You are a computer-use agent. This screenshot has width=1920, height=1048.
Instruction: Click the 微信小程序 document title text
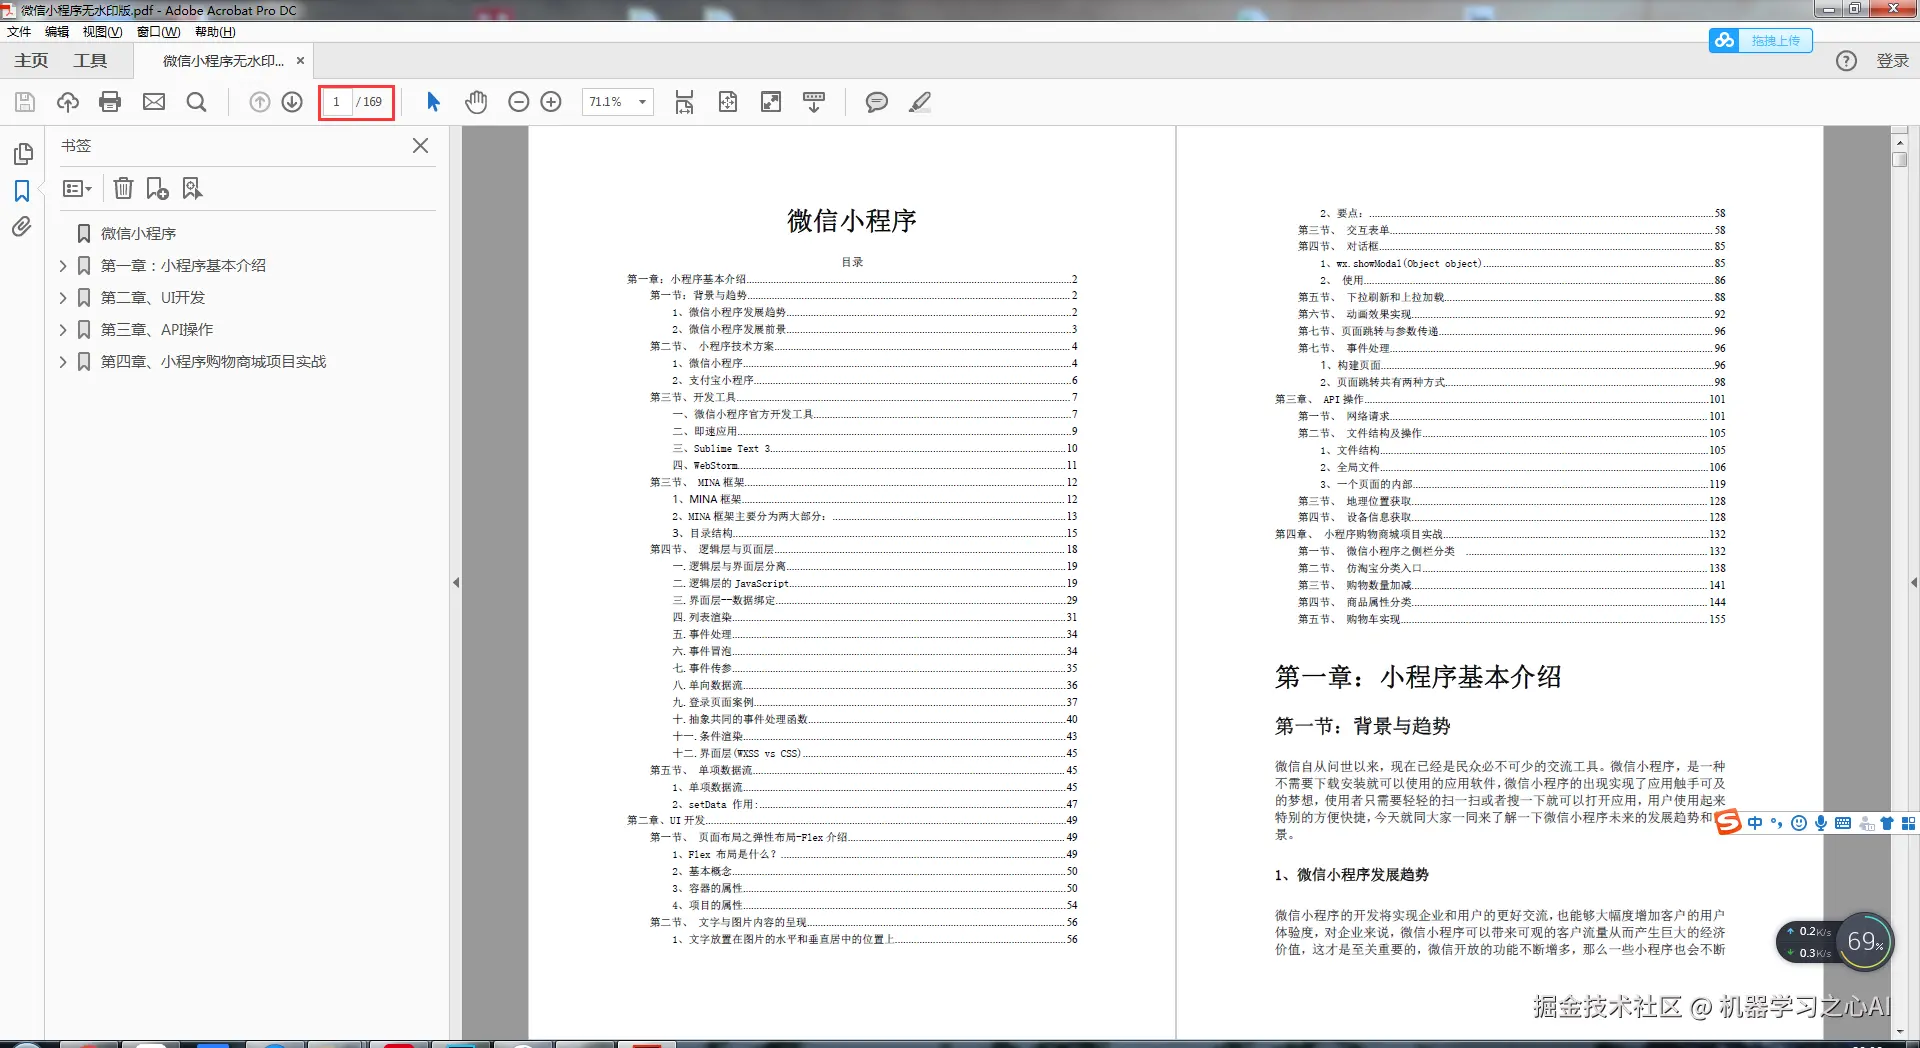[852, 221]
